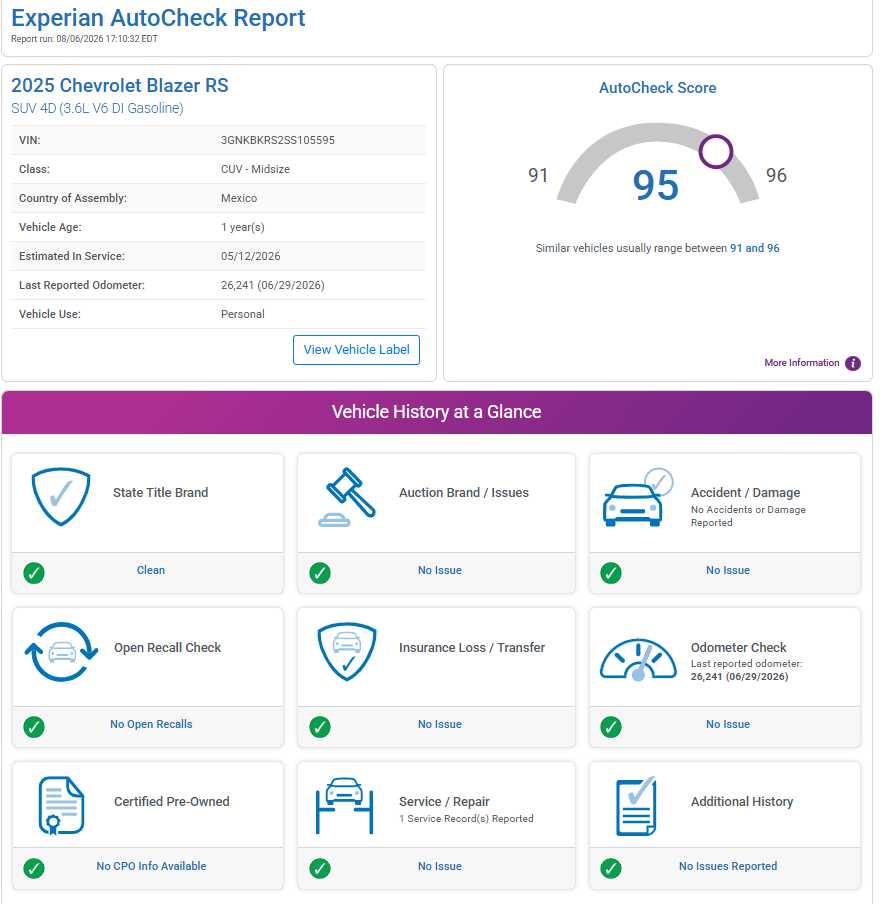The height and width of the screenshot is (904, 880).
Task: Click the AutoCheck Score panel heading
Action: pyautogui.click(x=657, y=88)
